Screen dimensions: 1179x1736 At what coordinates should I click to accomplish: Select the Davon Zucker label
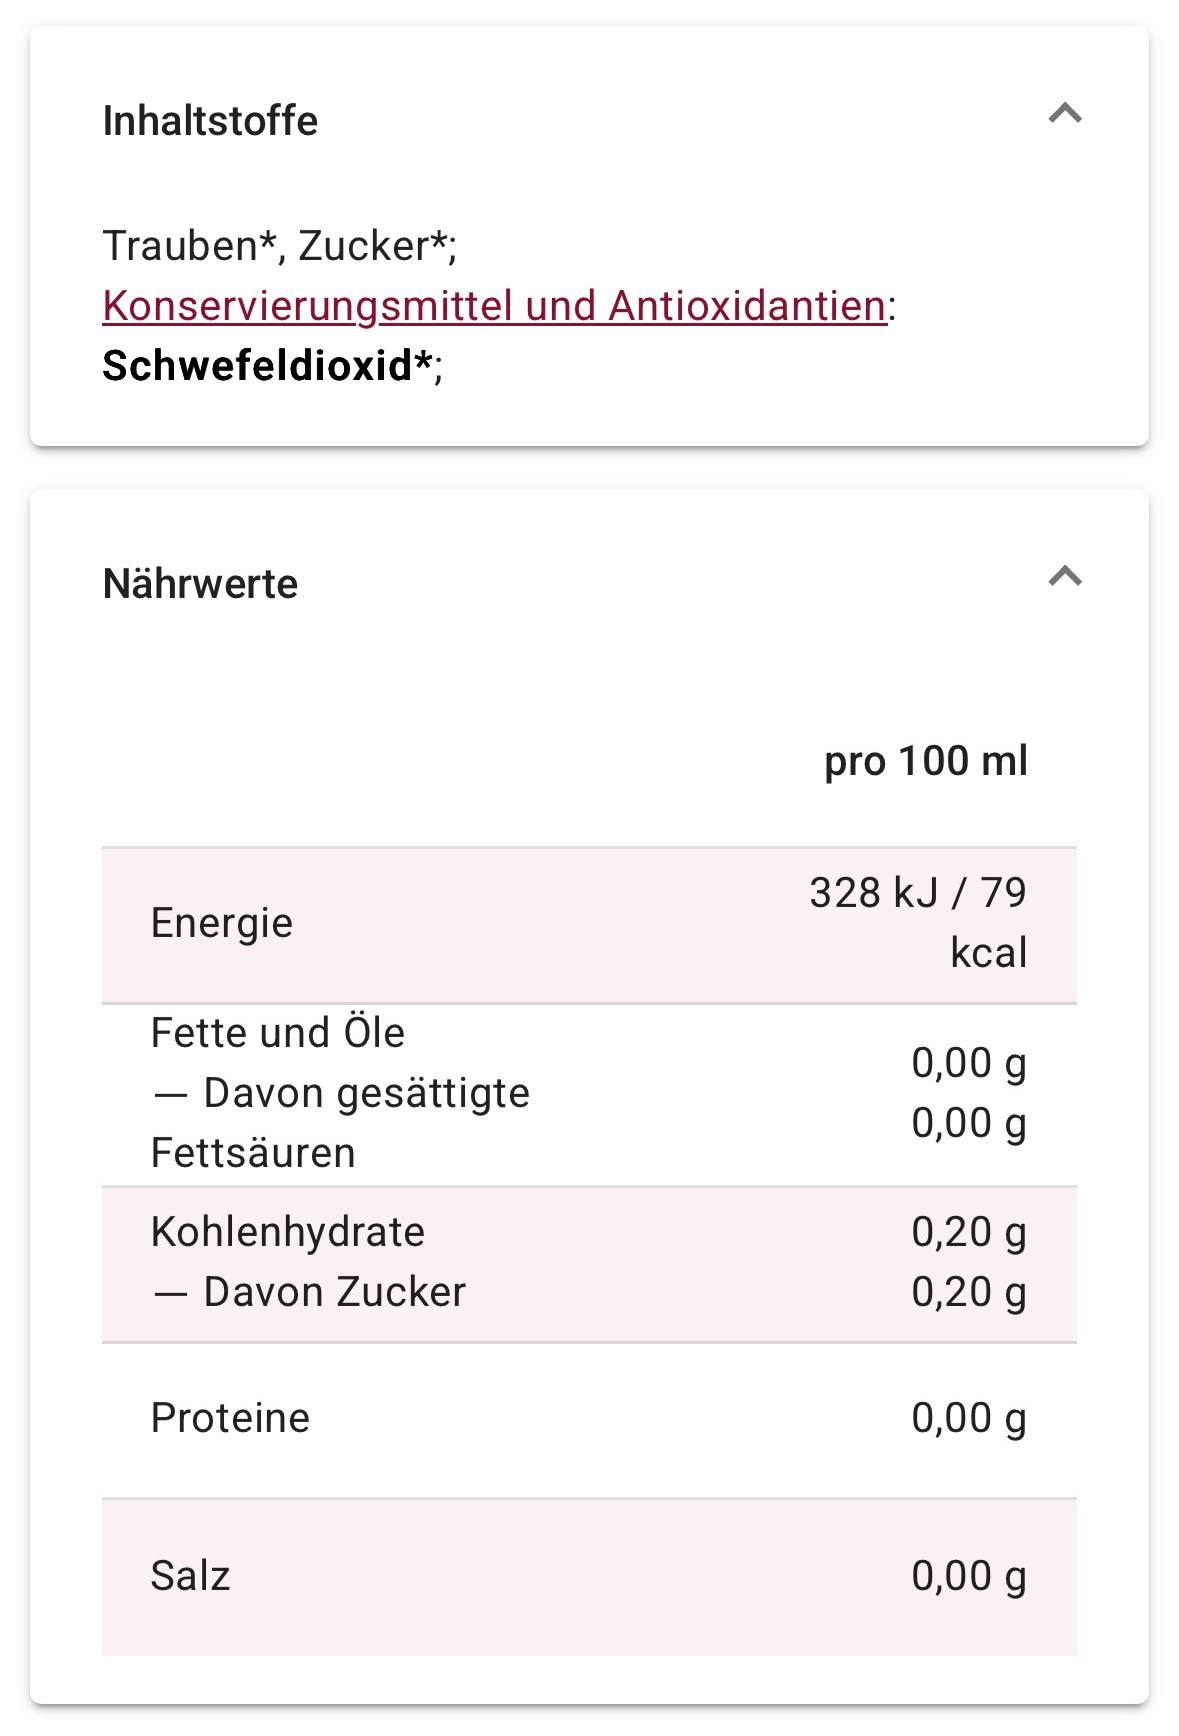[309, 1292]
